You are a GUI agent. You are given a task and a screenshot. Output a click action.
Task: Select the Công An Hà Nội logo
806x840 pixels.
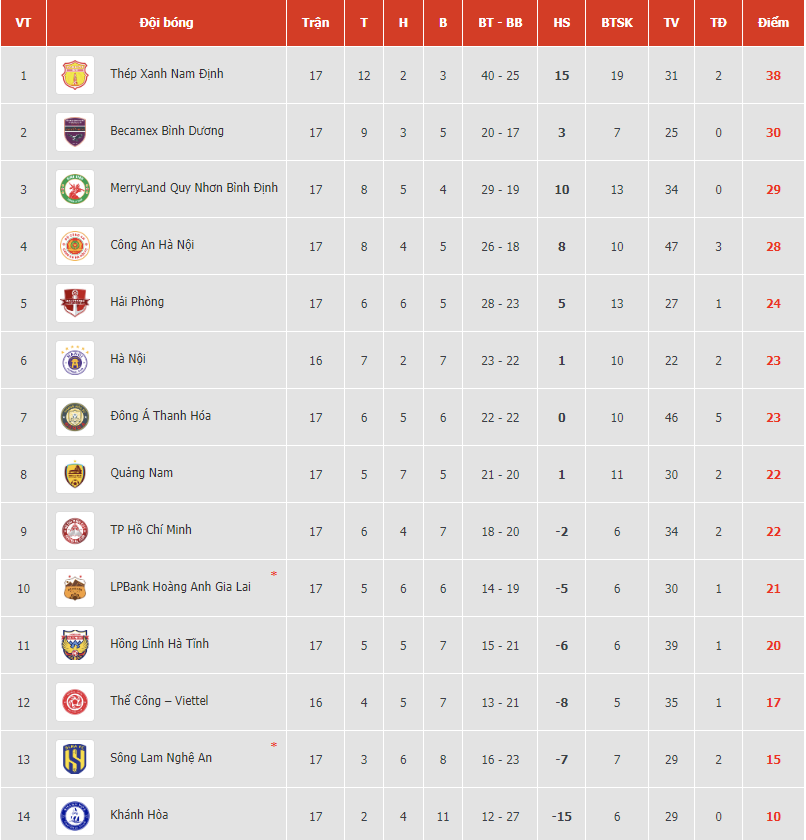[x=75, y=246]
